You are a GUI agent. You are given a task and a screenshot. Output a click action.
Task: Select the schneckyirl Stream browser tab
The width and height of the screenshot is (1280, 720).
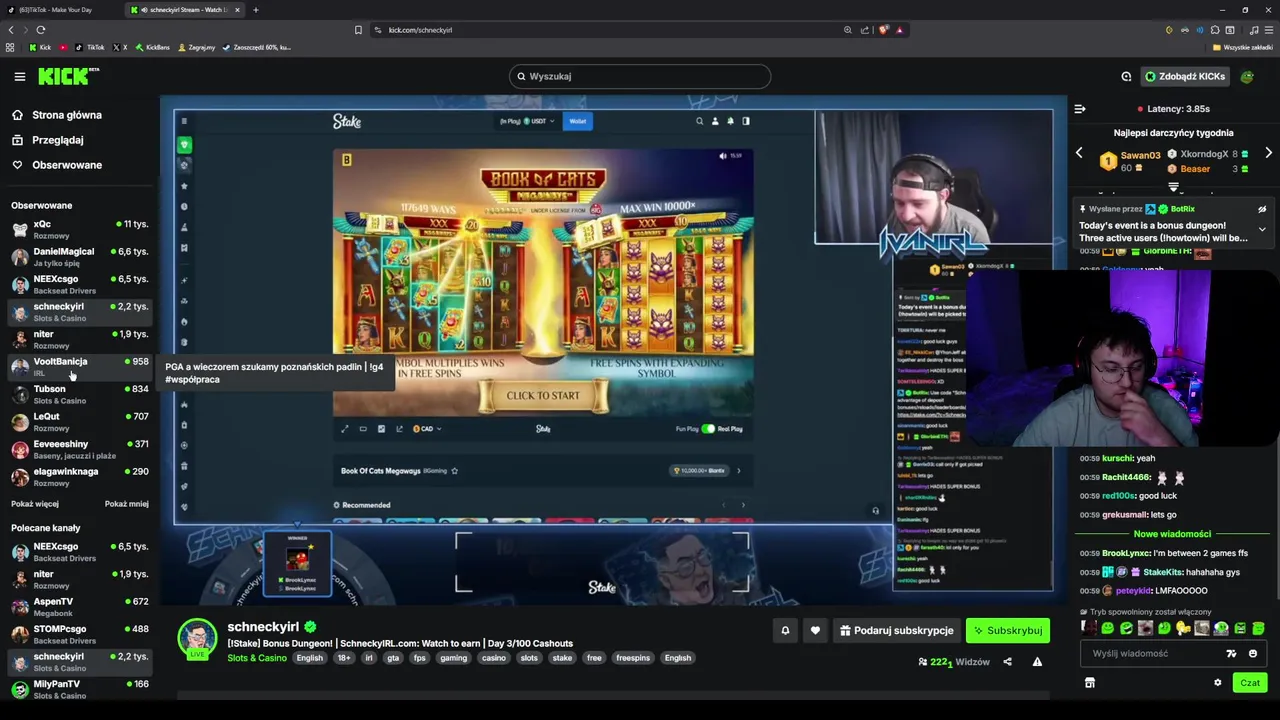click(185, 10)
